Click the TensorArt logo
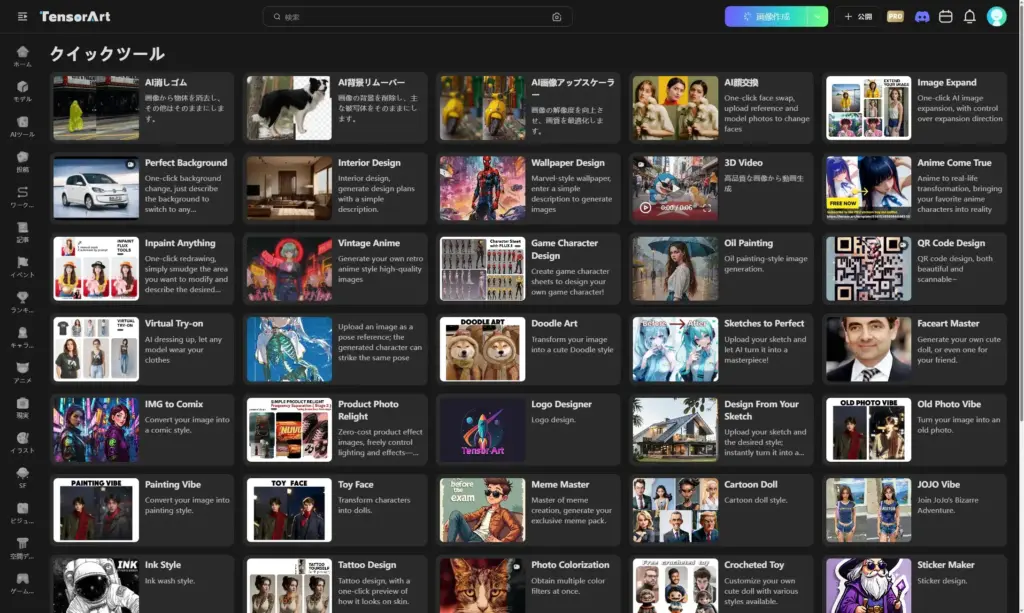The width and height of the screenshot is (1024, 613). click(x=75, y=16)
